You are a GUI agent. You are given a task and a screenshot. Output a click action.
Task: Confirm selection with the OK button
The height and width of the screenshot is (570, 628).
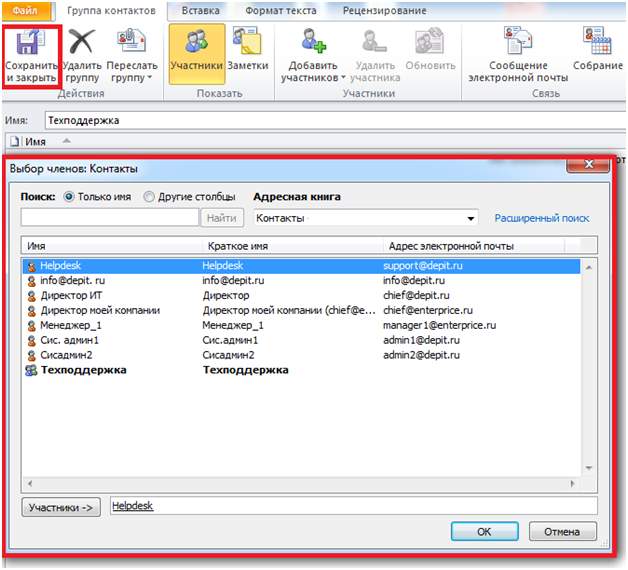485,532
